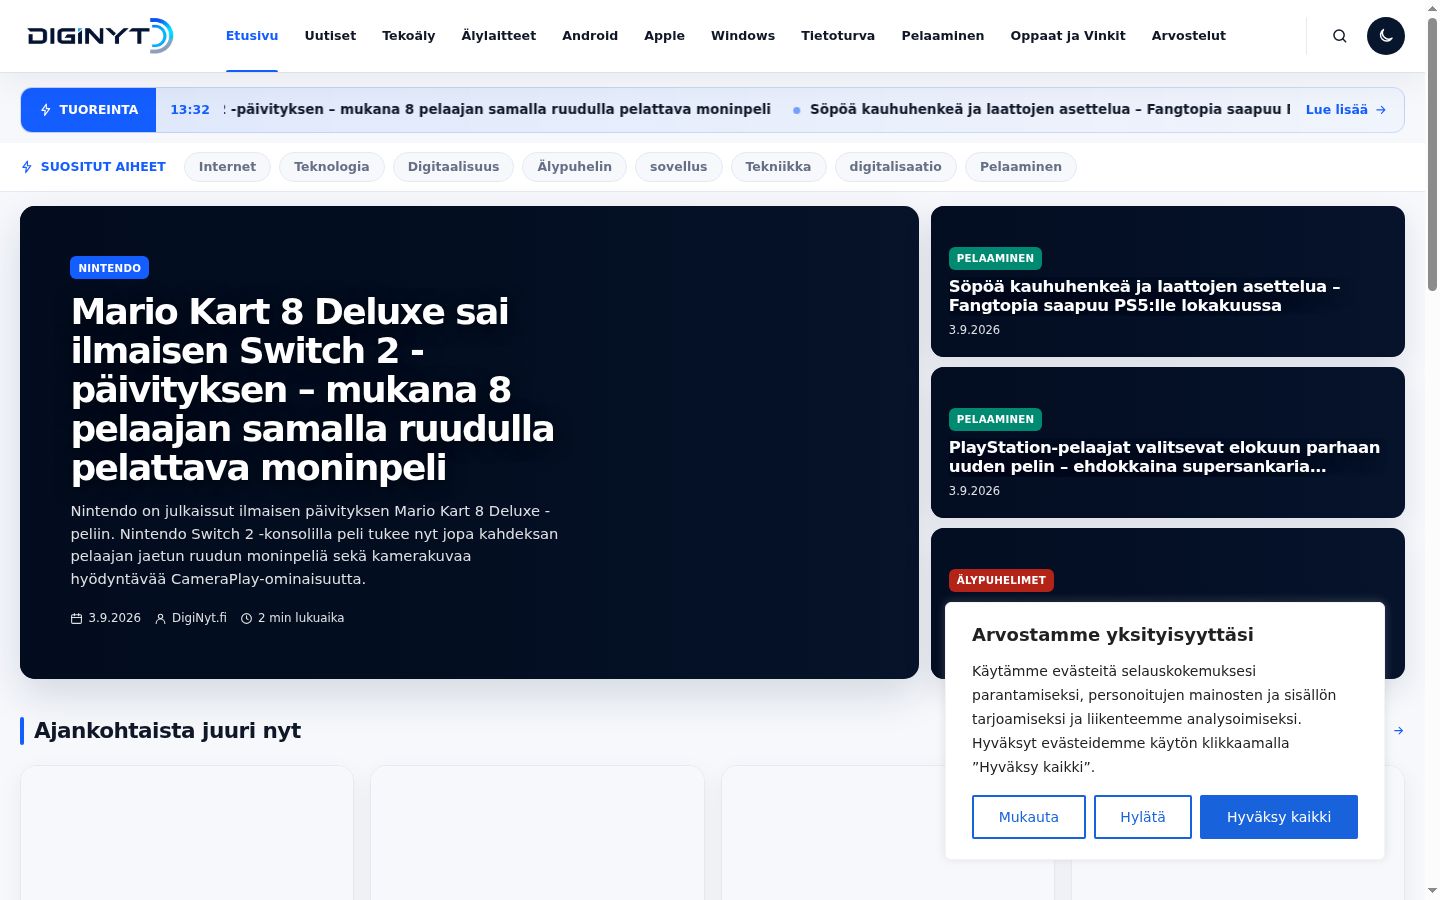This screenshot has width=1440, height=900.
Task: Select the Tekniikka topic chip
Action: click(778, 167)
